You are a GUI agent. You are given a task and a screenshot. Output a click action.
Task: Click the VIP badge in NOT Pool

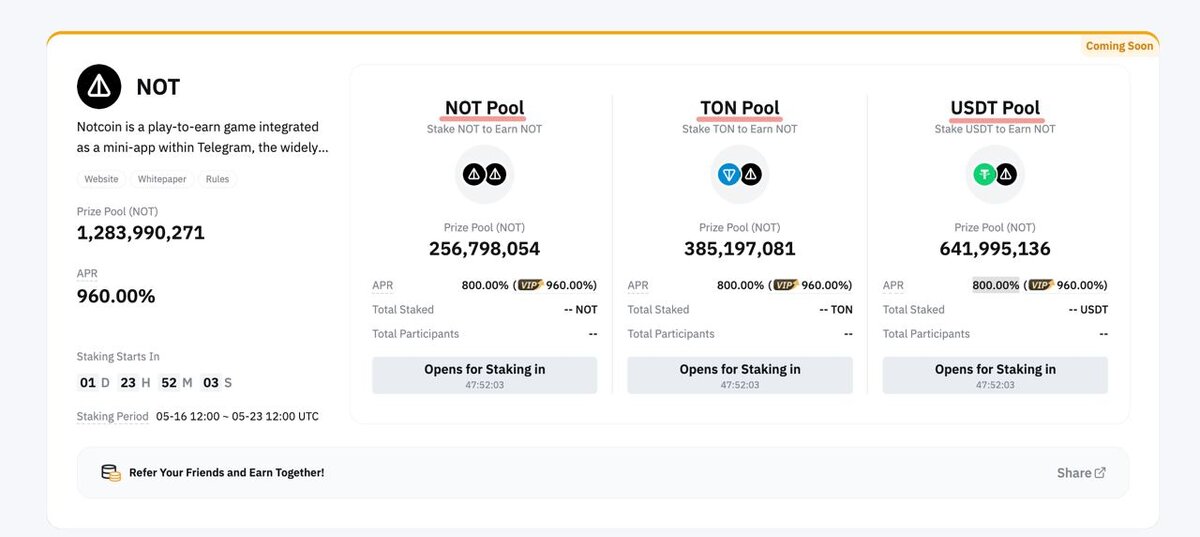pos(531,285)
